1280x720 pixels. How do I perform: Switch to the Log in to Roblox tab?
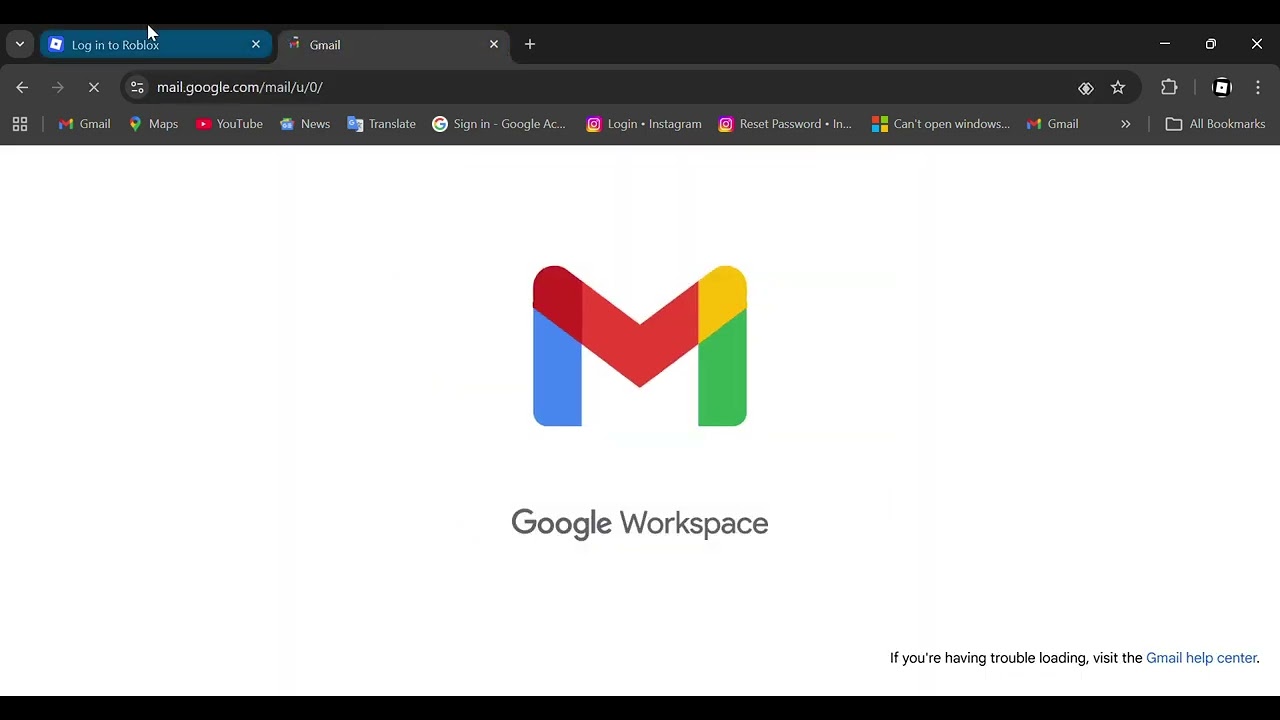point(155,45)
